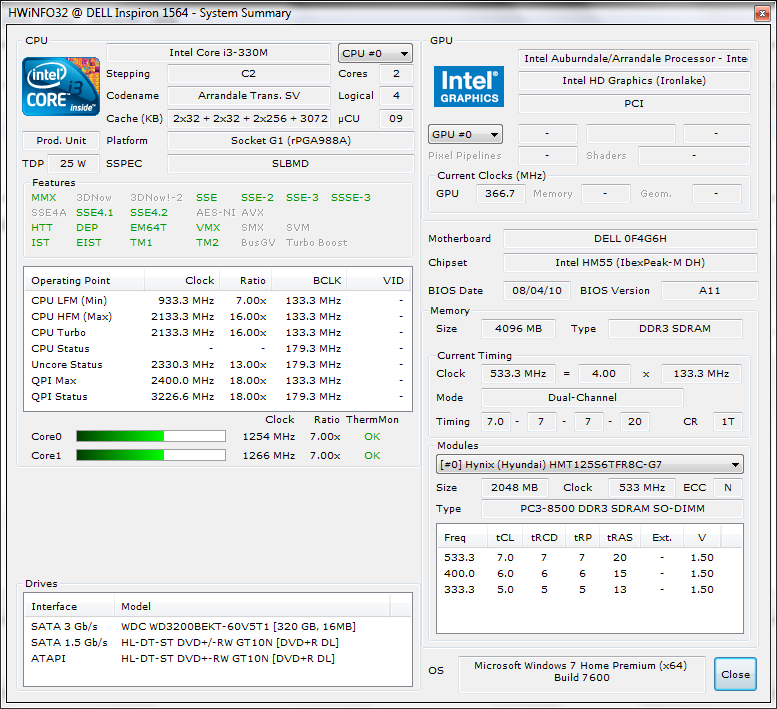Click the PCI bus type field
The image size is (777, 709).
point(634,104)
